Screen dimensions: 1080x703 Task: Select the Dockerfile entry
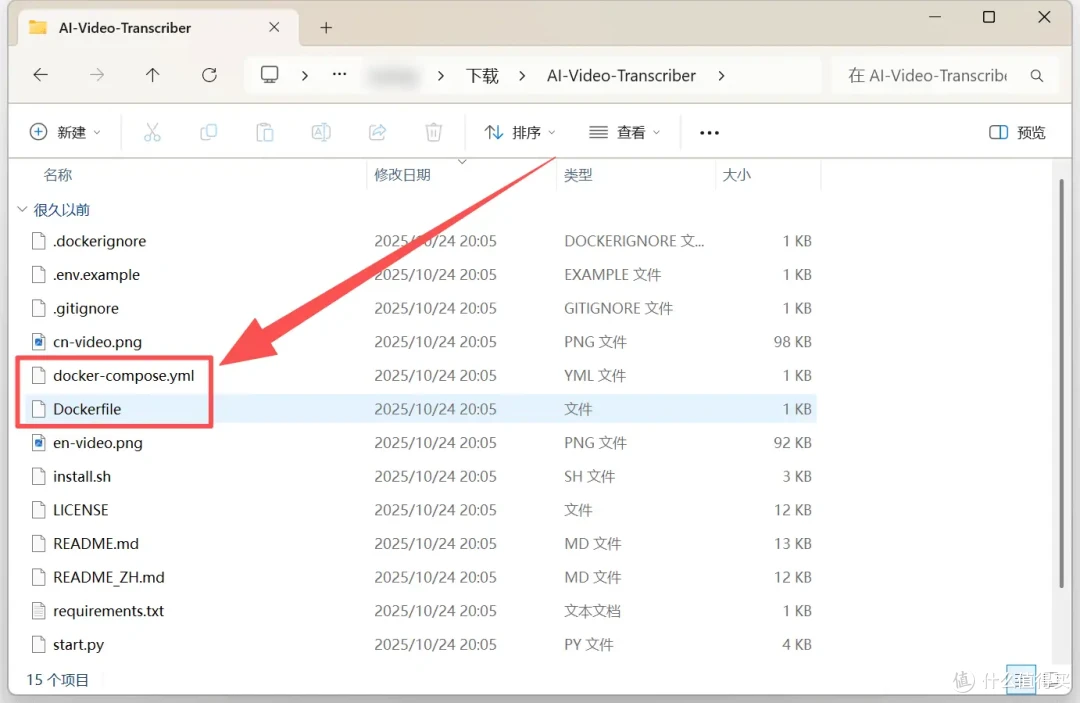coord(87,409)
